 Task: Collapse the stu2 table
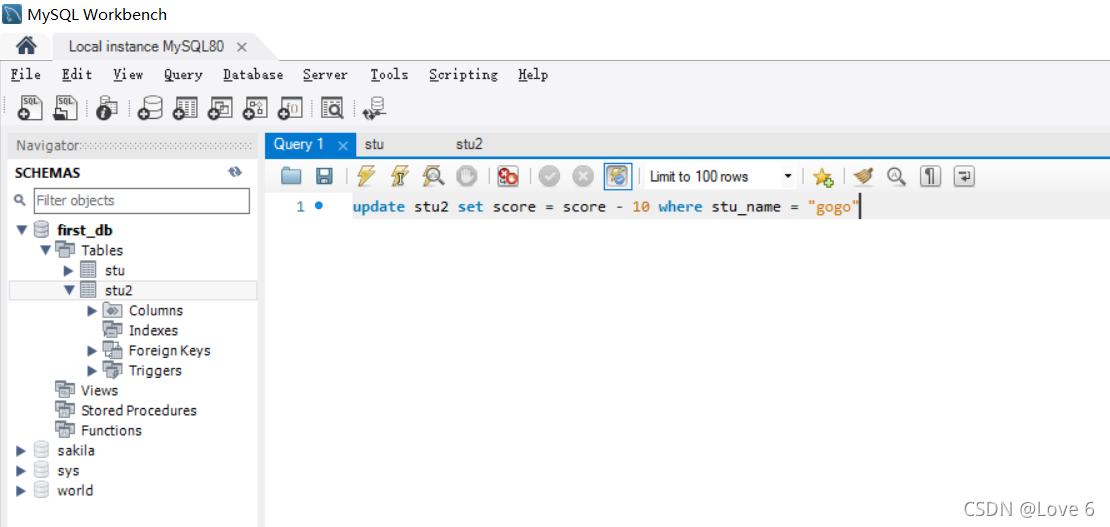pos(69,290)
